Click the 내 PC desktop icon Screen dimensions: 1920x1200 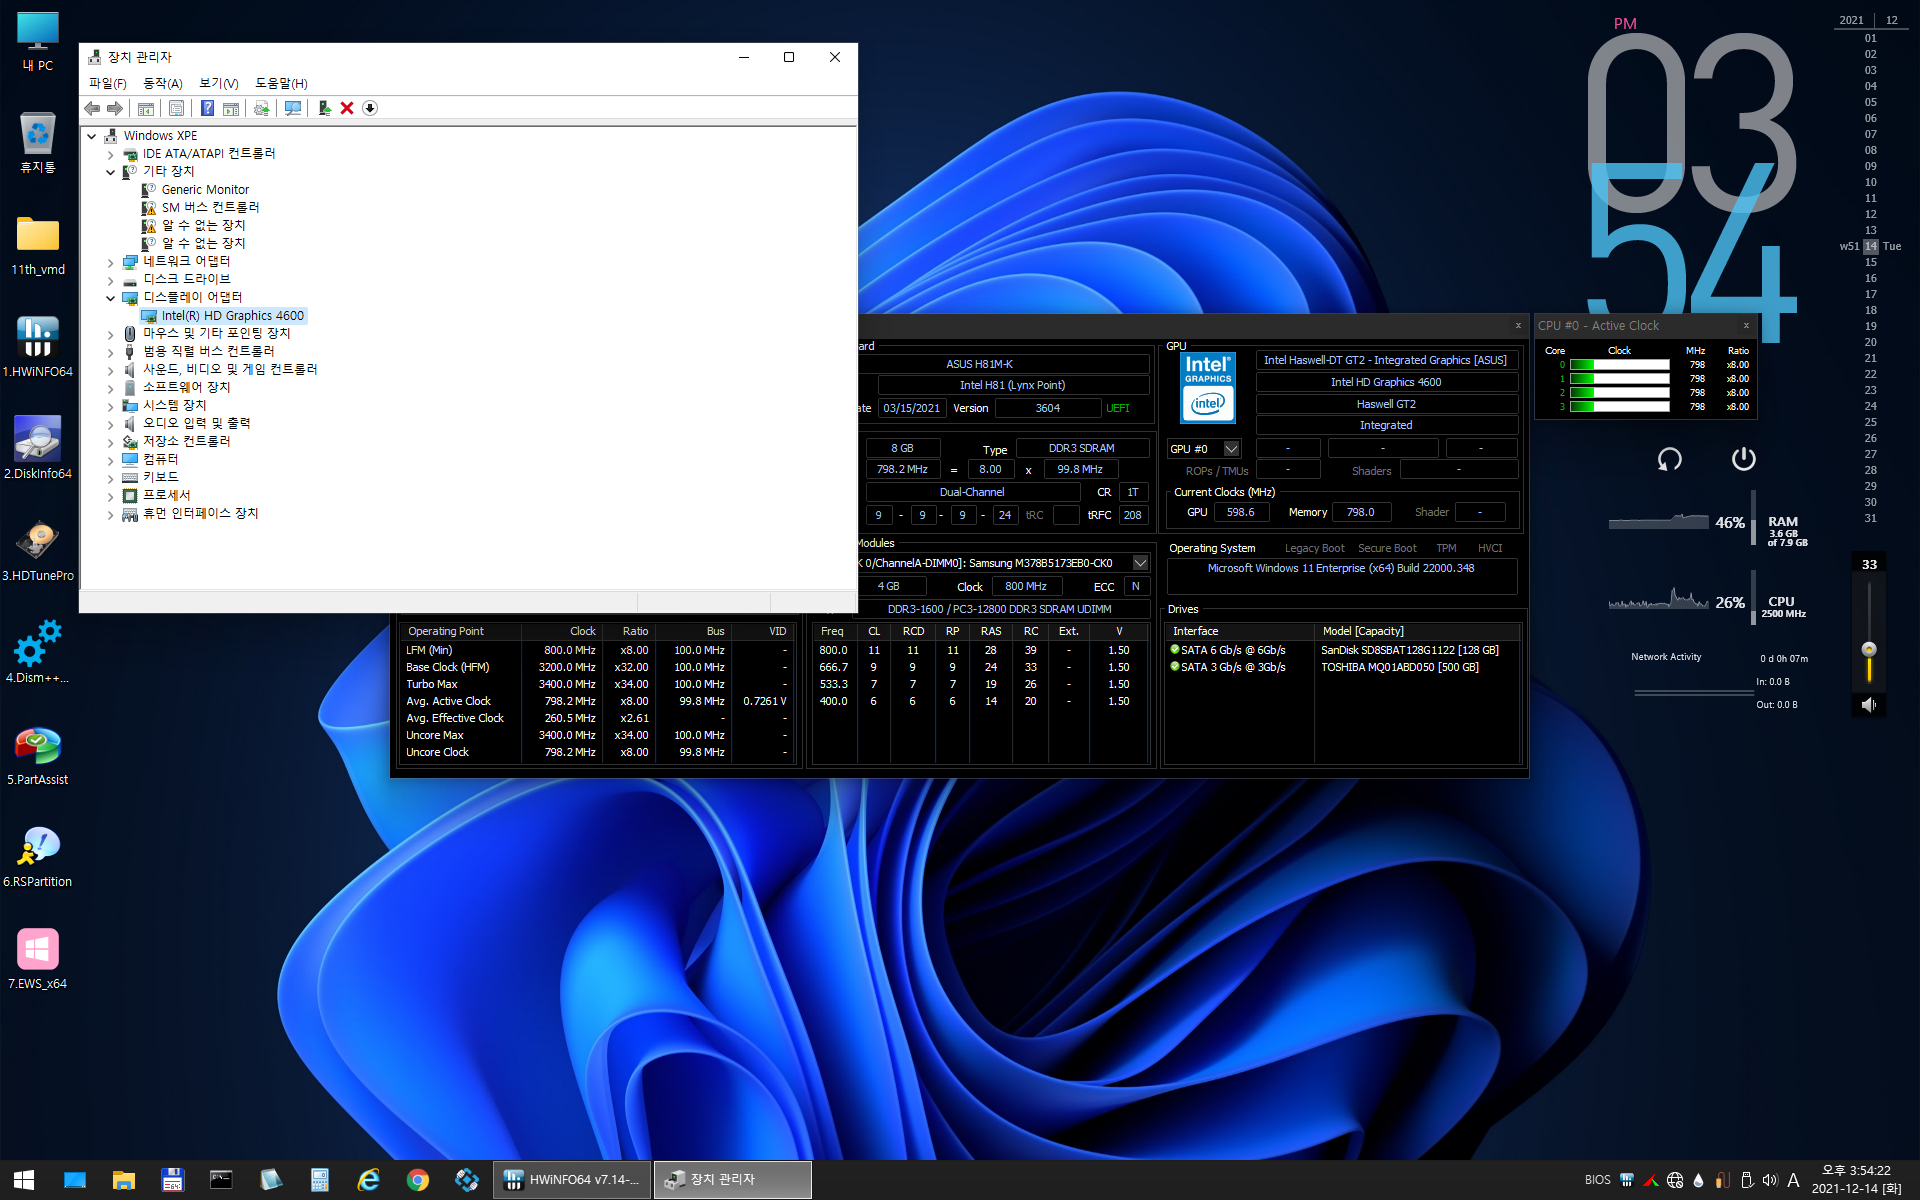pyautogui.click(x=38, y=41)
